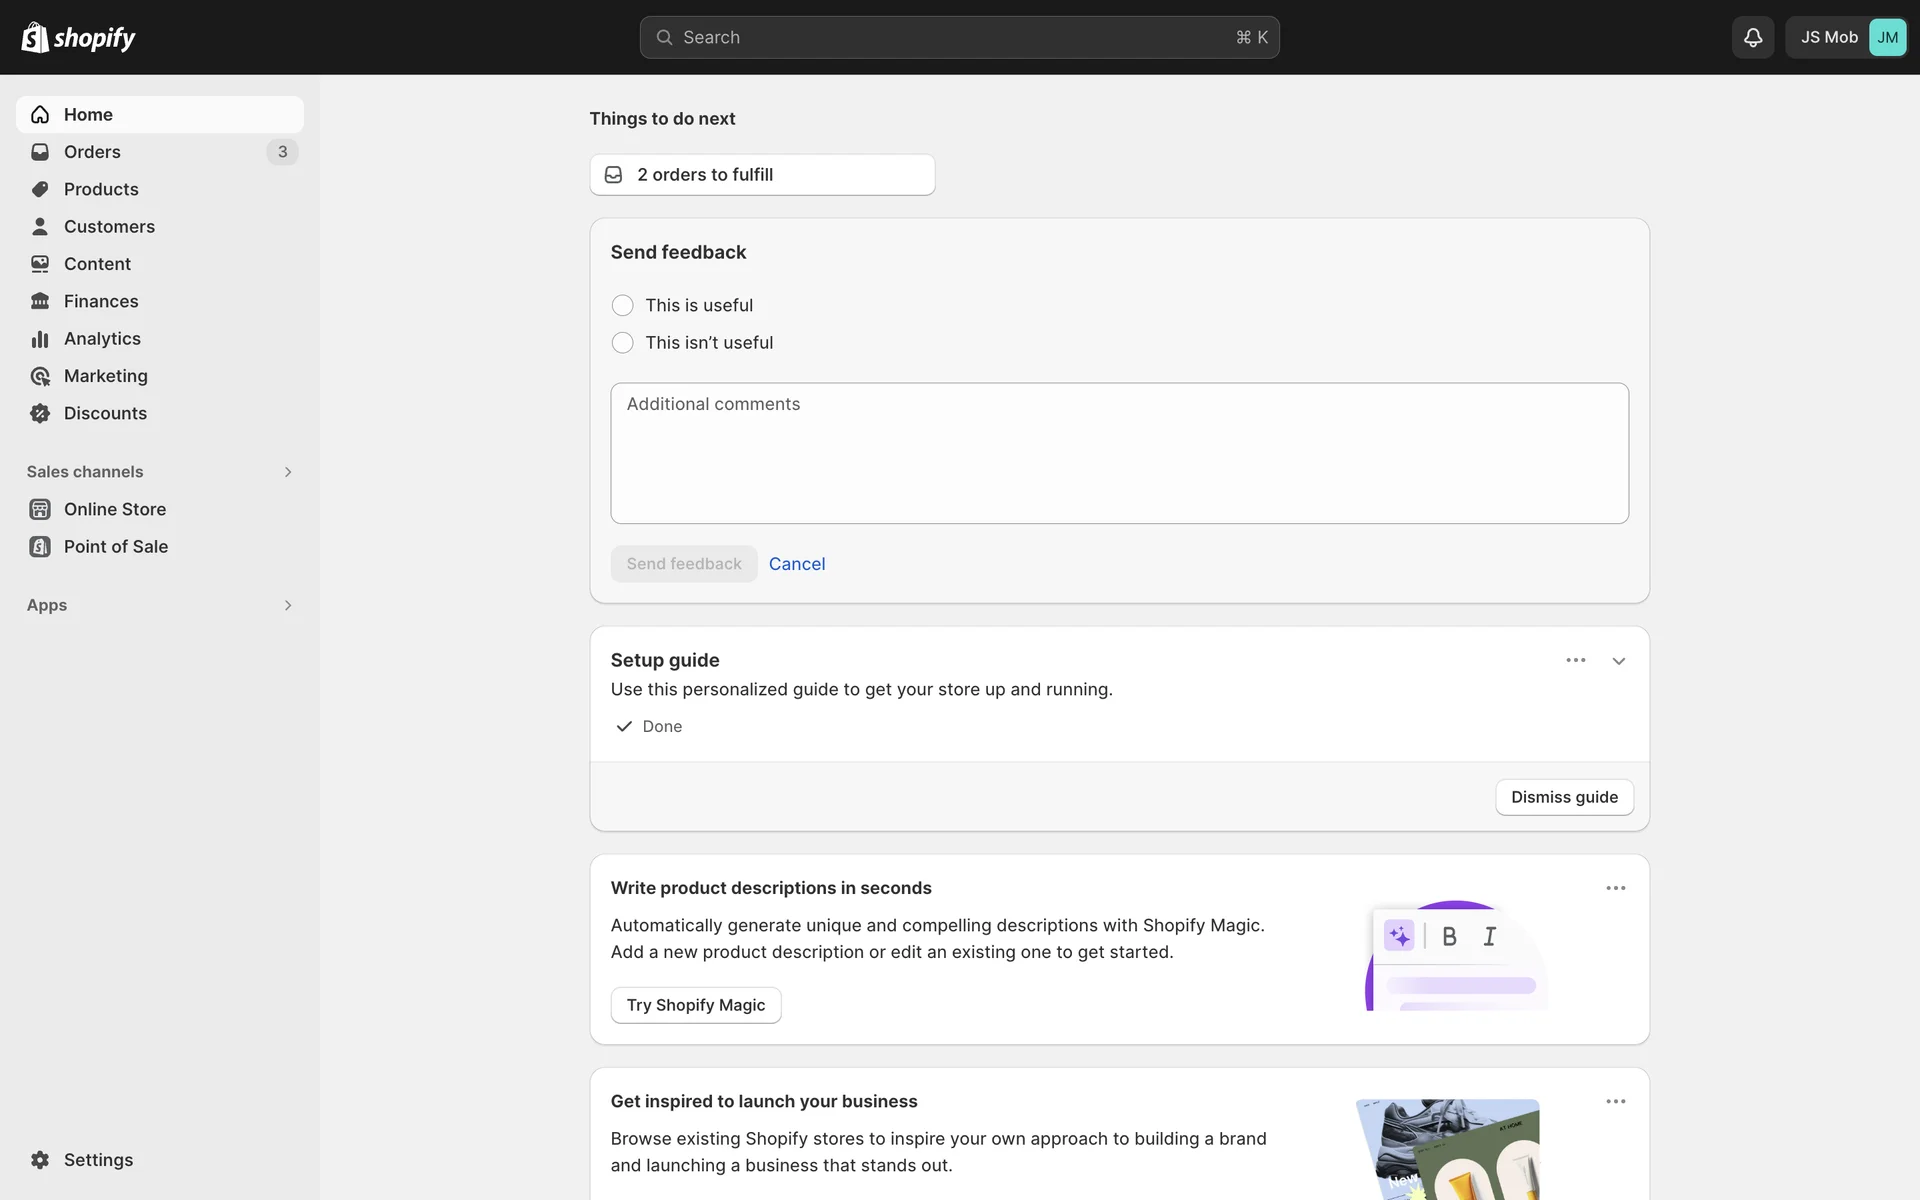Open the Settings gear
The image size is (1920, 1200).
tap(41, 1159)
